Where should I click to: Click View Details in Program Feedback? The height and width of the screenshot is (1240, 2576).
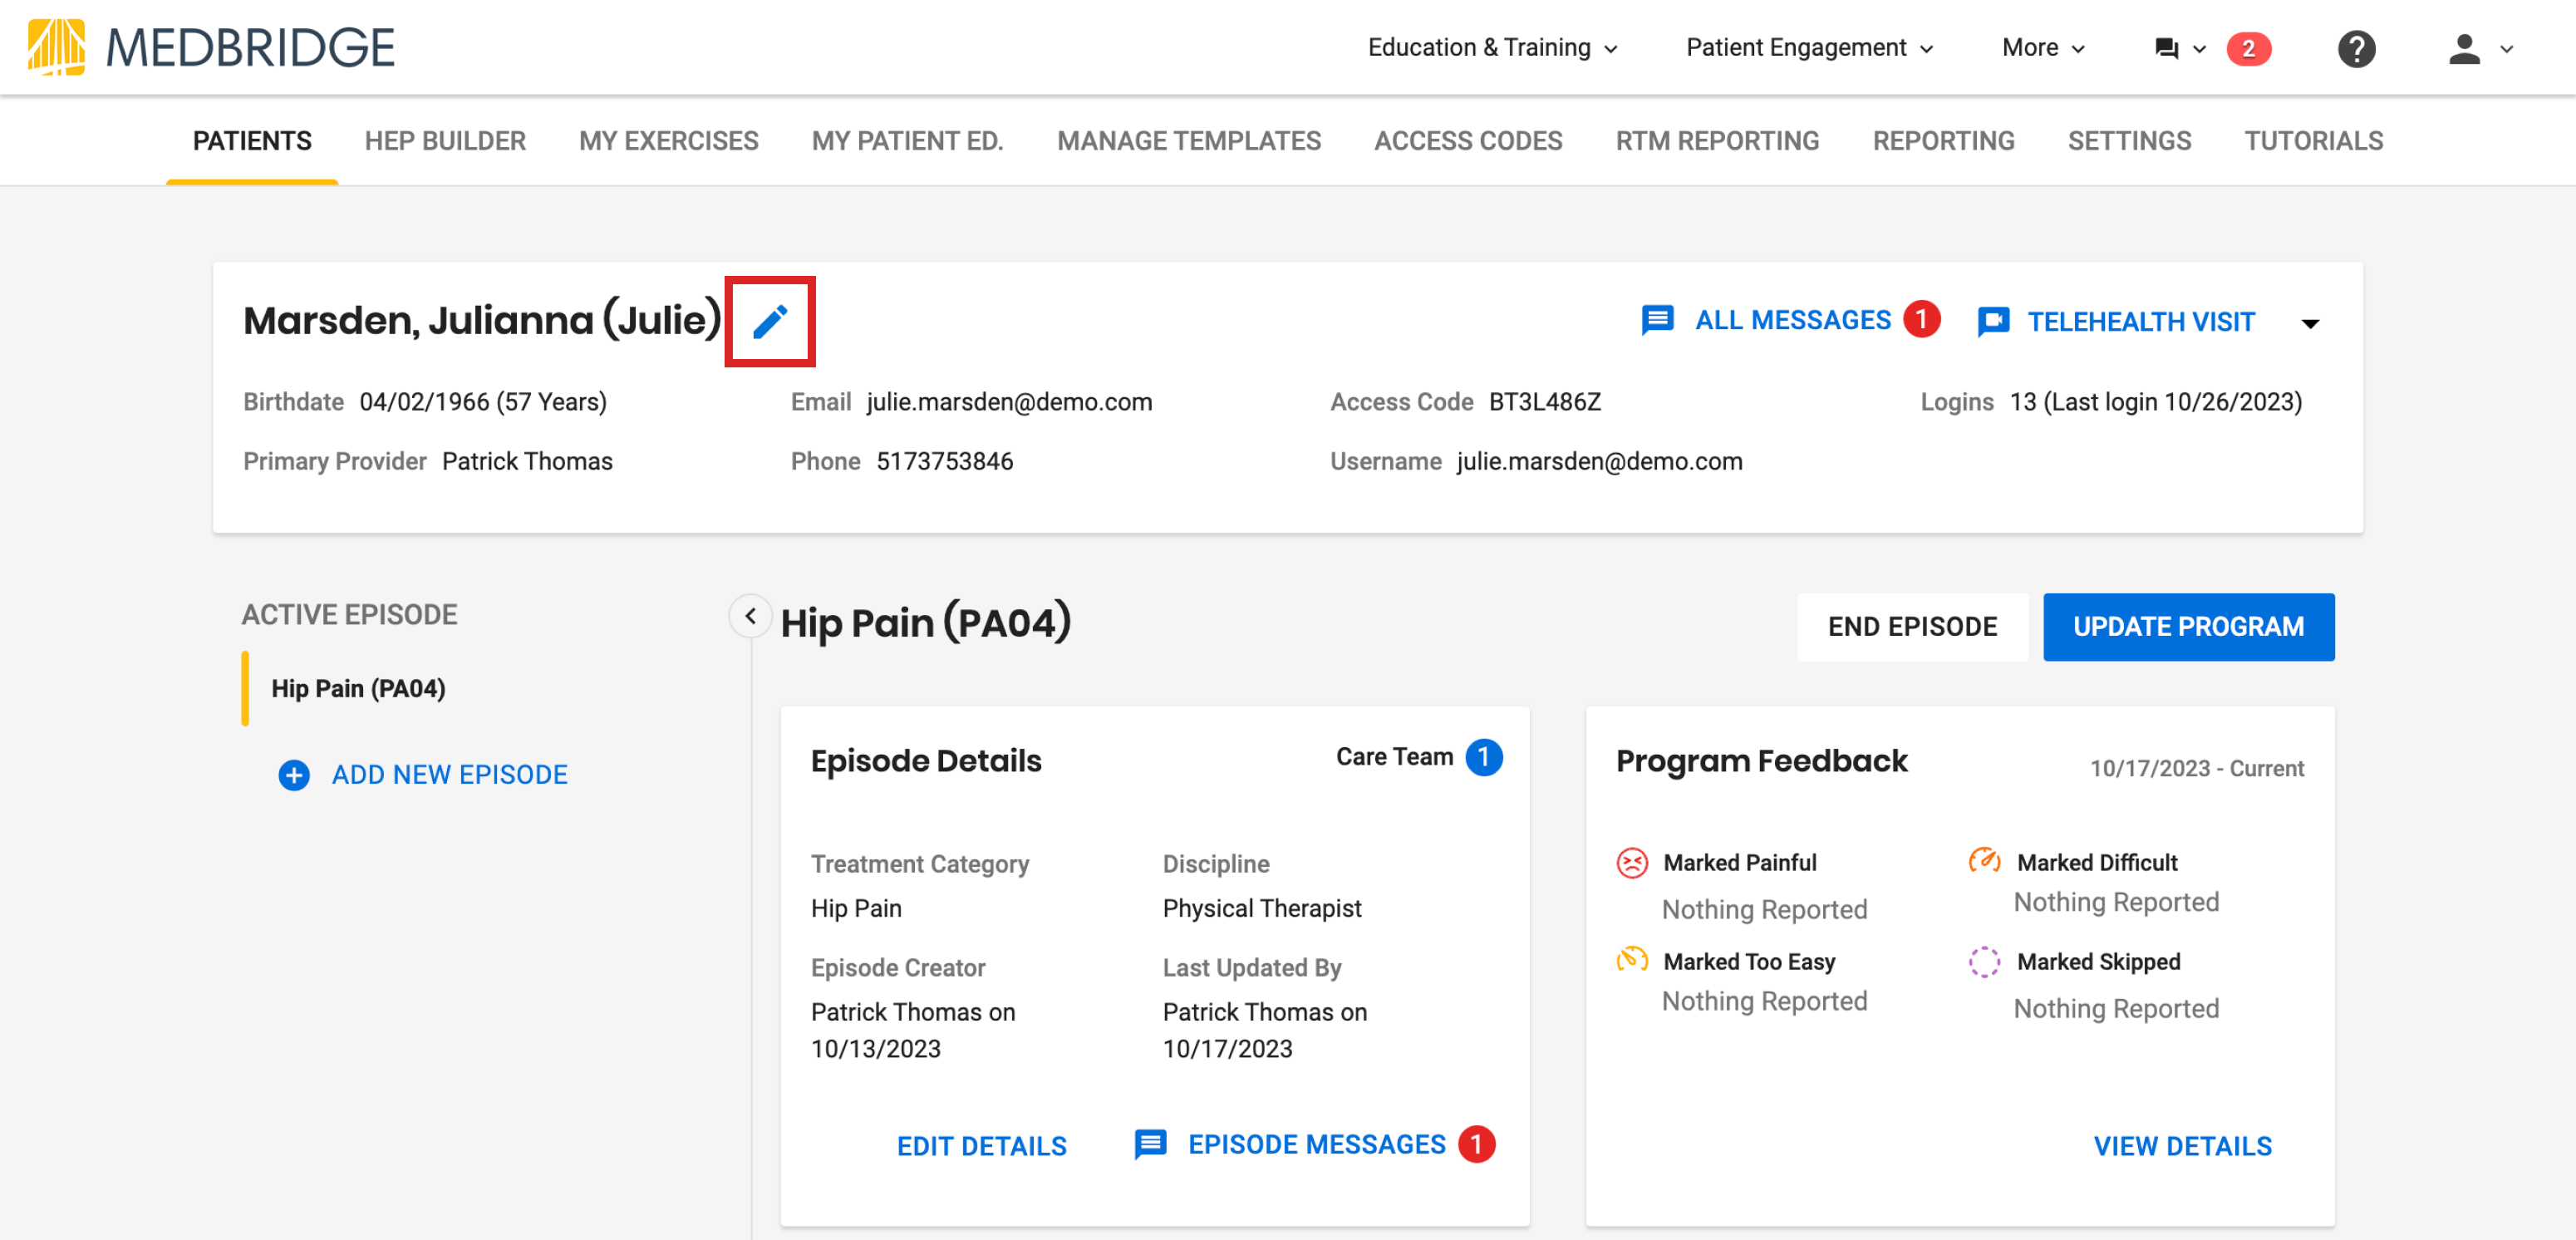click(2182, 1146)
